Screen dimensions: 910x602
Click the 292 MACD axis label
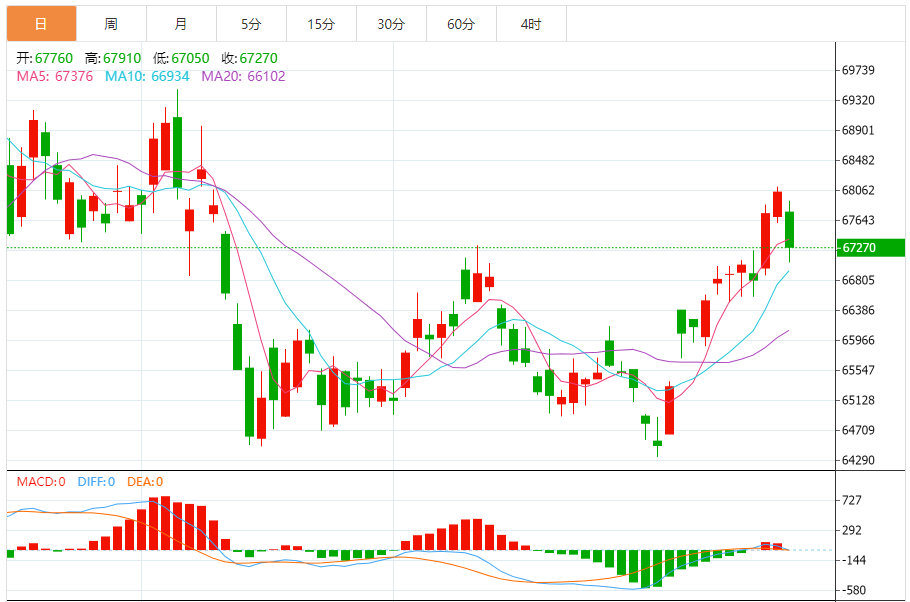point(851,530)
